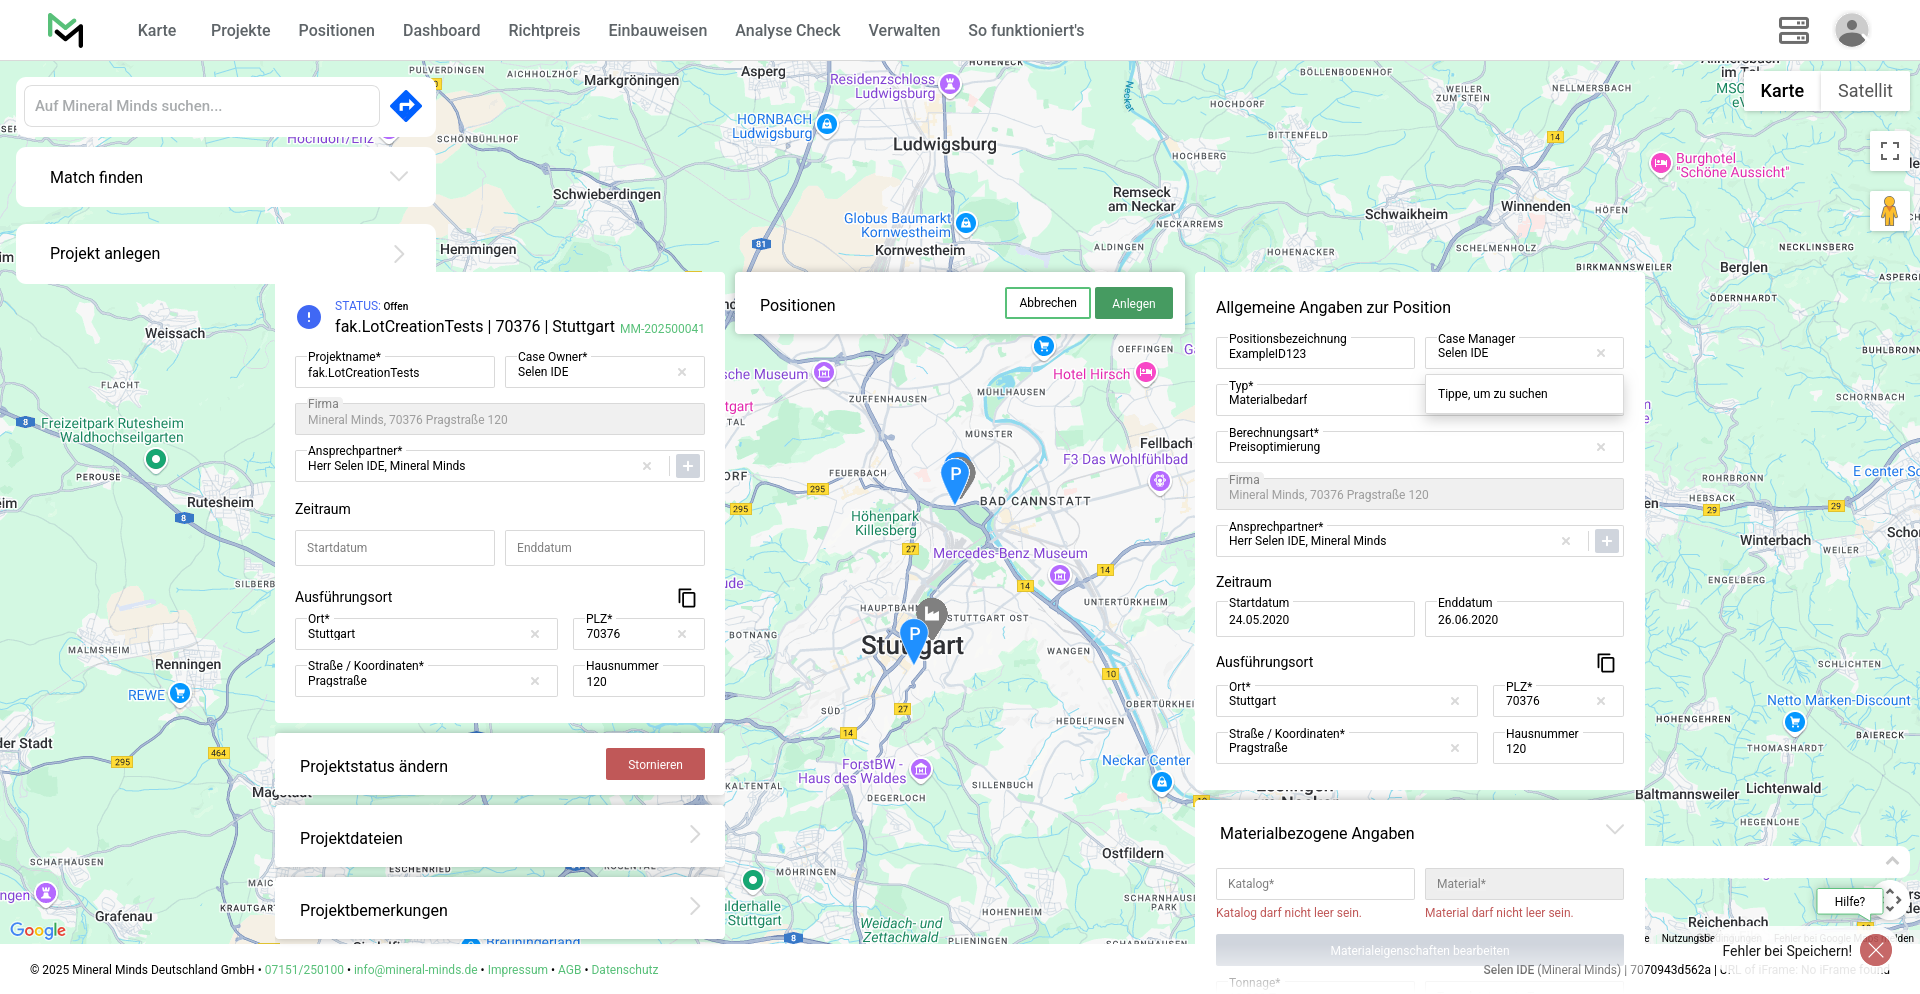The width and height of the screenshot is (1920, 994).
Task: Click the green Anlegen button
Action: click(1133, 304)
